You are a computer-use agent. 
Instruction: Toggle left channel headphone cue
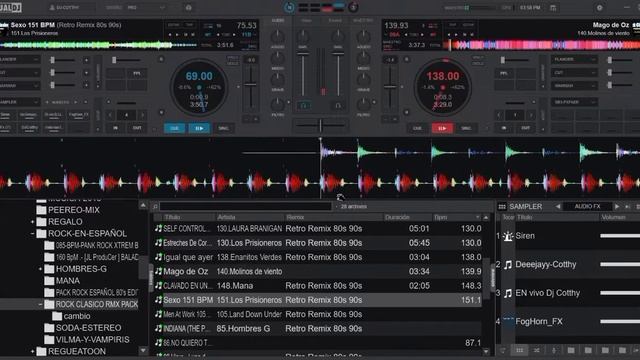303,105
